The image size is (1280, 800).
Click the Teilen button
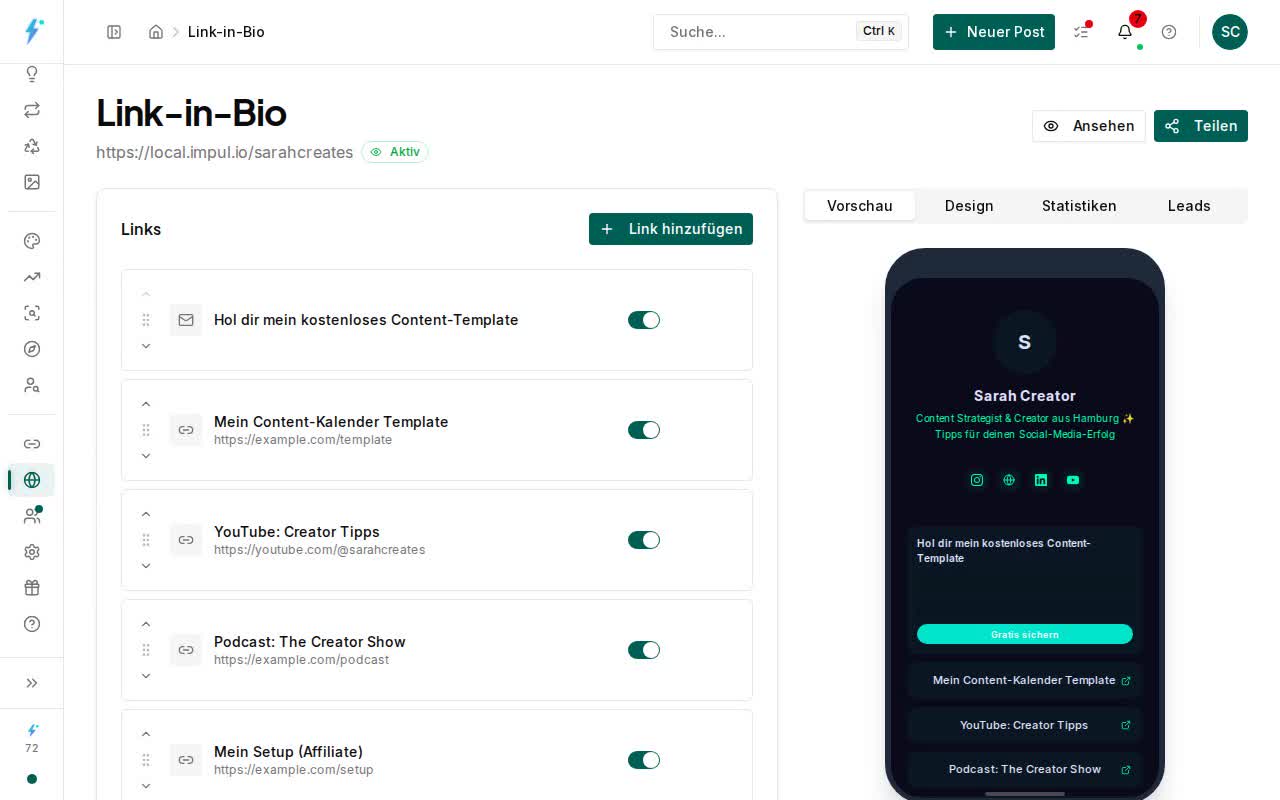click(x=1201, y=126)
